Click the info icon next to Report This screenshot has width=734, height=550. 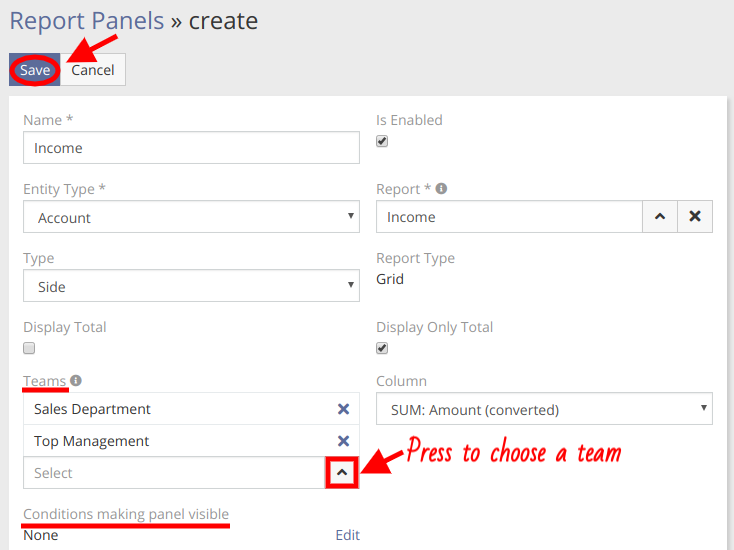(442, 188)
